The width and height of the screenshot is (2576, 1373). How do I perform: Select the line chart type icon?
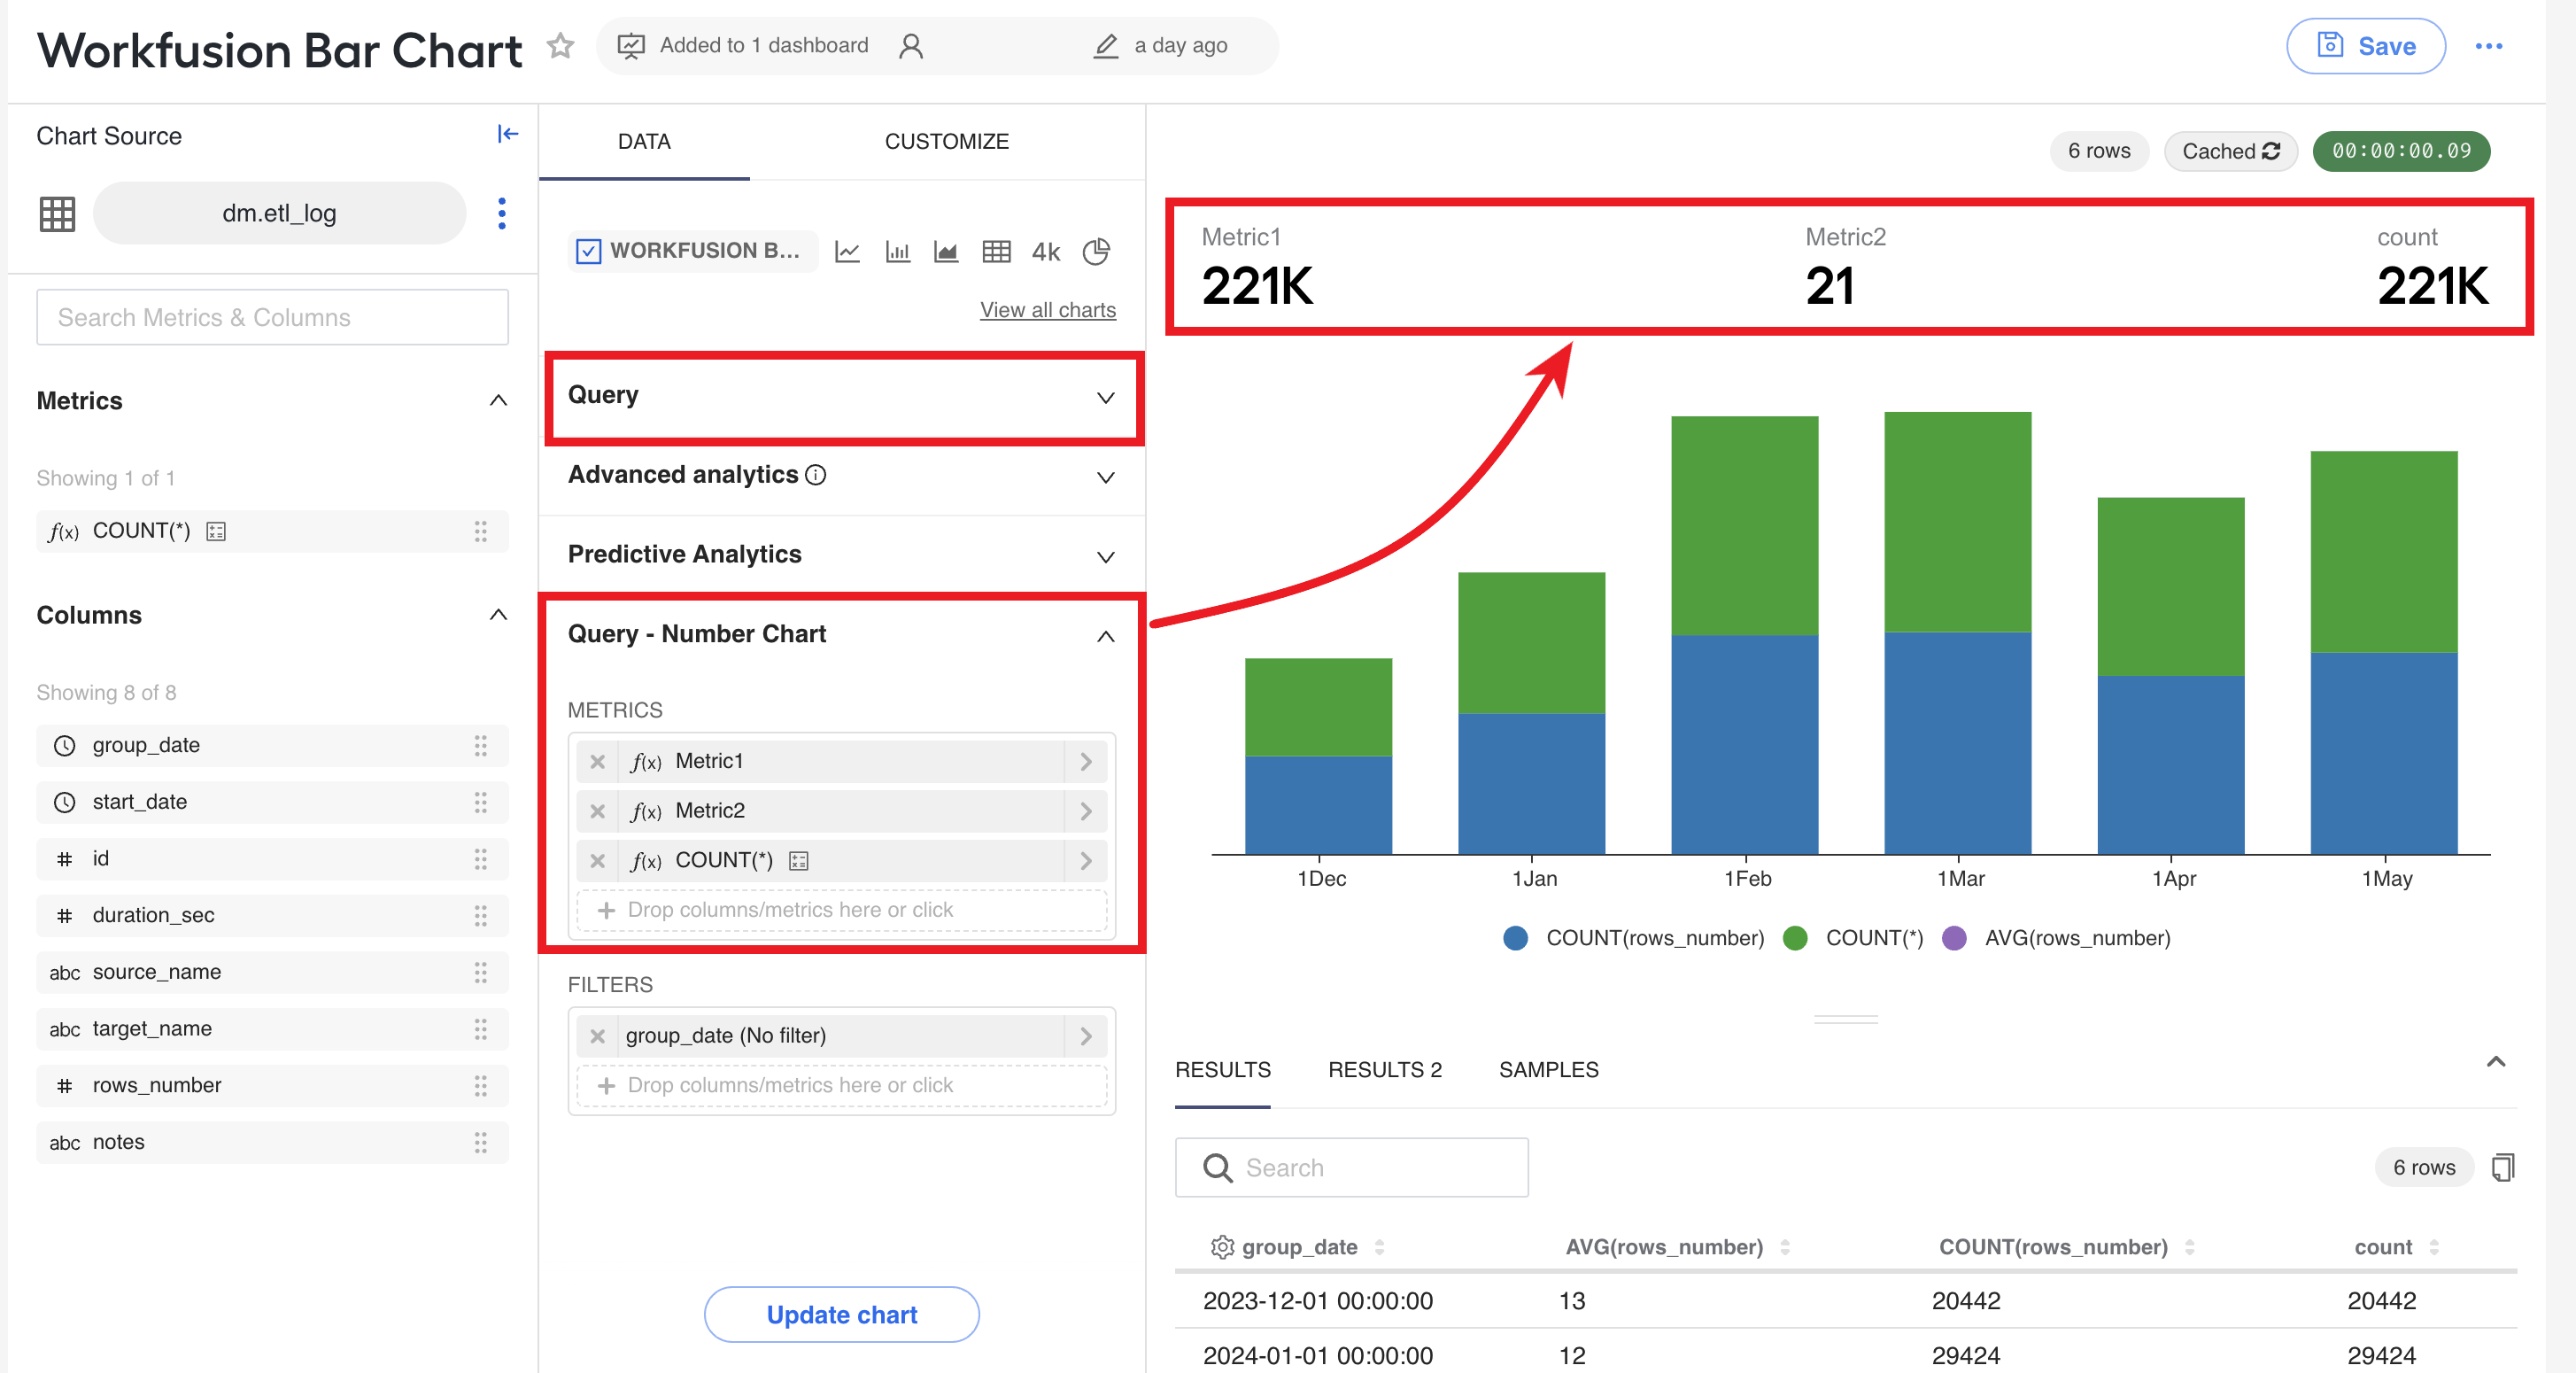click(x=847, y=251)
